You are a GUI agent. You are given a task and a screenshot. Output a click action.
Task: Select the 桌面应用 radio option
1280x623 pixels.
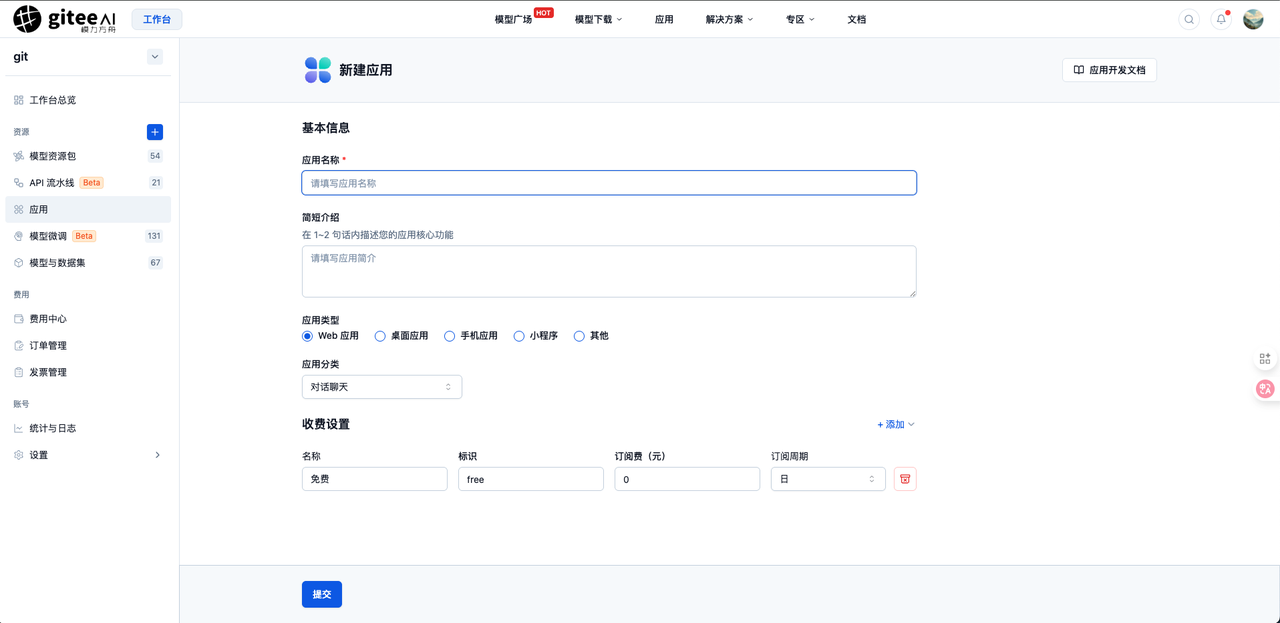402,336
